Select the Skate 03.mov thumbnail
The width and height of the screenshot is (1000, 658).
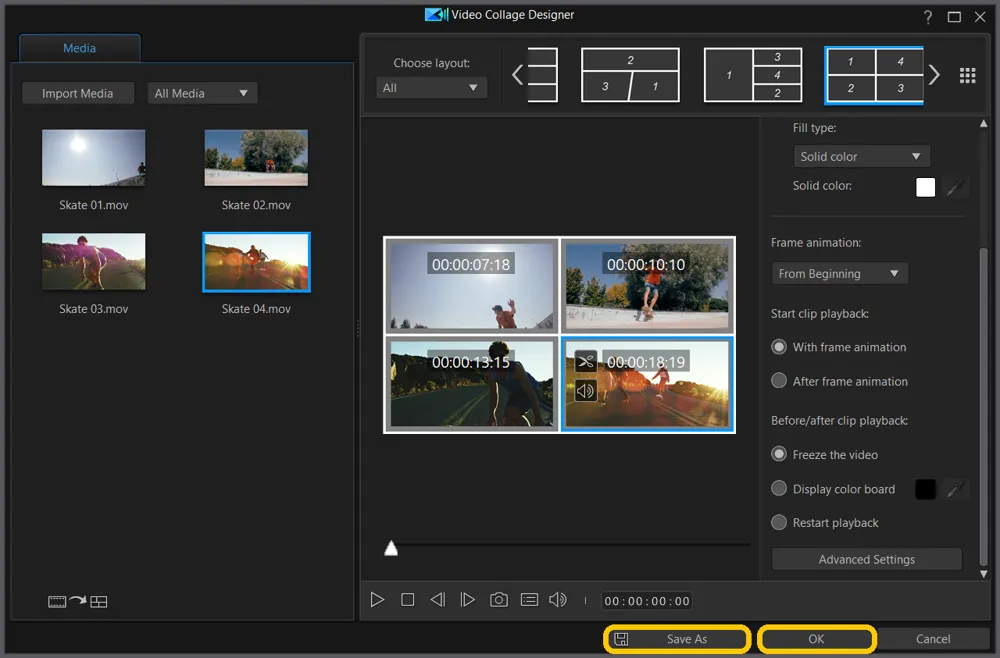[x=94, y=261]
